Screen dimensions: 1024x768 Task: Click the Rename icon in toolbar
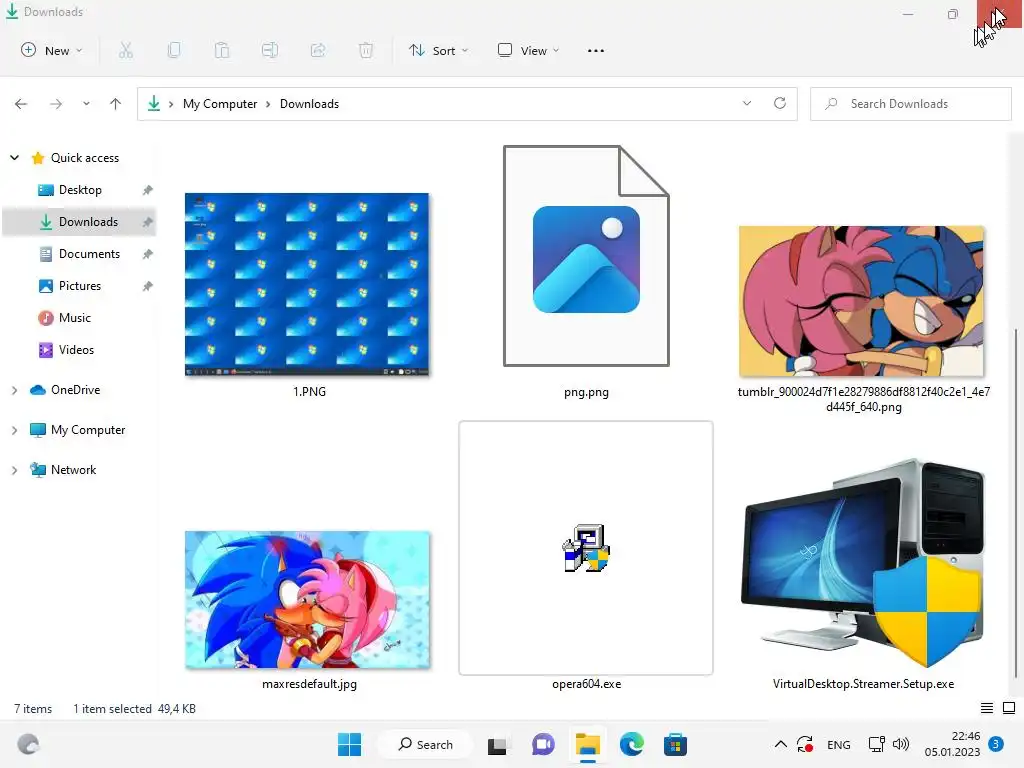270,50
